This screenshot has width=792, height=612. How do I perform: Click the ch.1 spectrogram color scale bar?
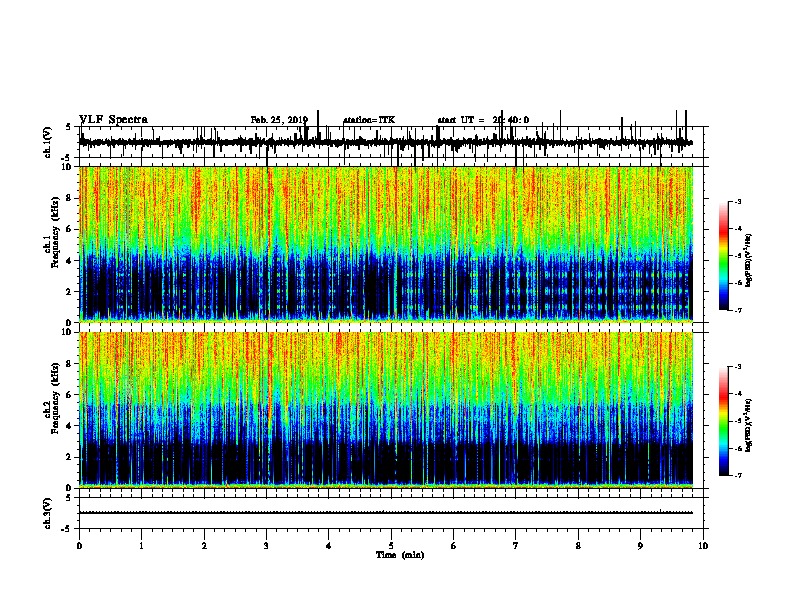[723, 256]
